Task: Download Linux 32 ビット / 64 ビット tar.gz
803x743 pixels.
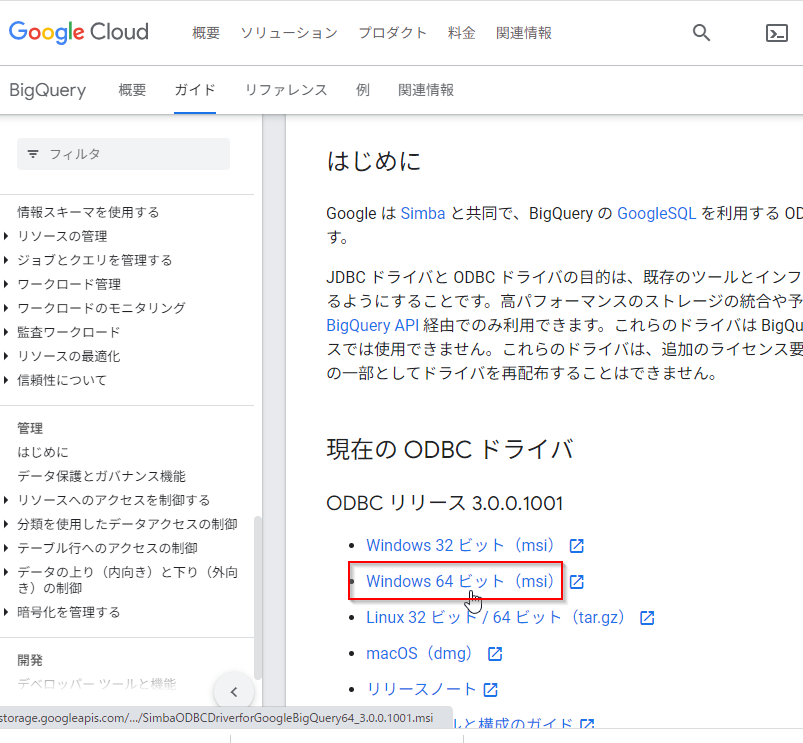Action: [495, 618]
